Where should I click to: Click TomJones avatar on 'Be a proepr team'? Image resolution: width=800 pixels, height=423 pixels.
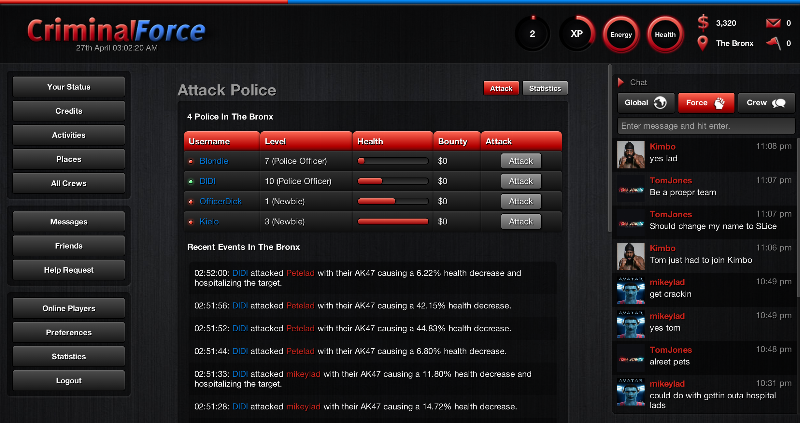click(x=631, y=189)
